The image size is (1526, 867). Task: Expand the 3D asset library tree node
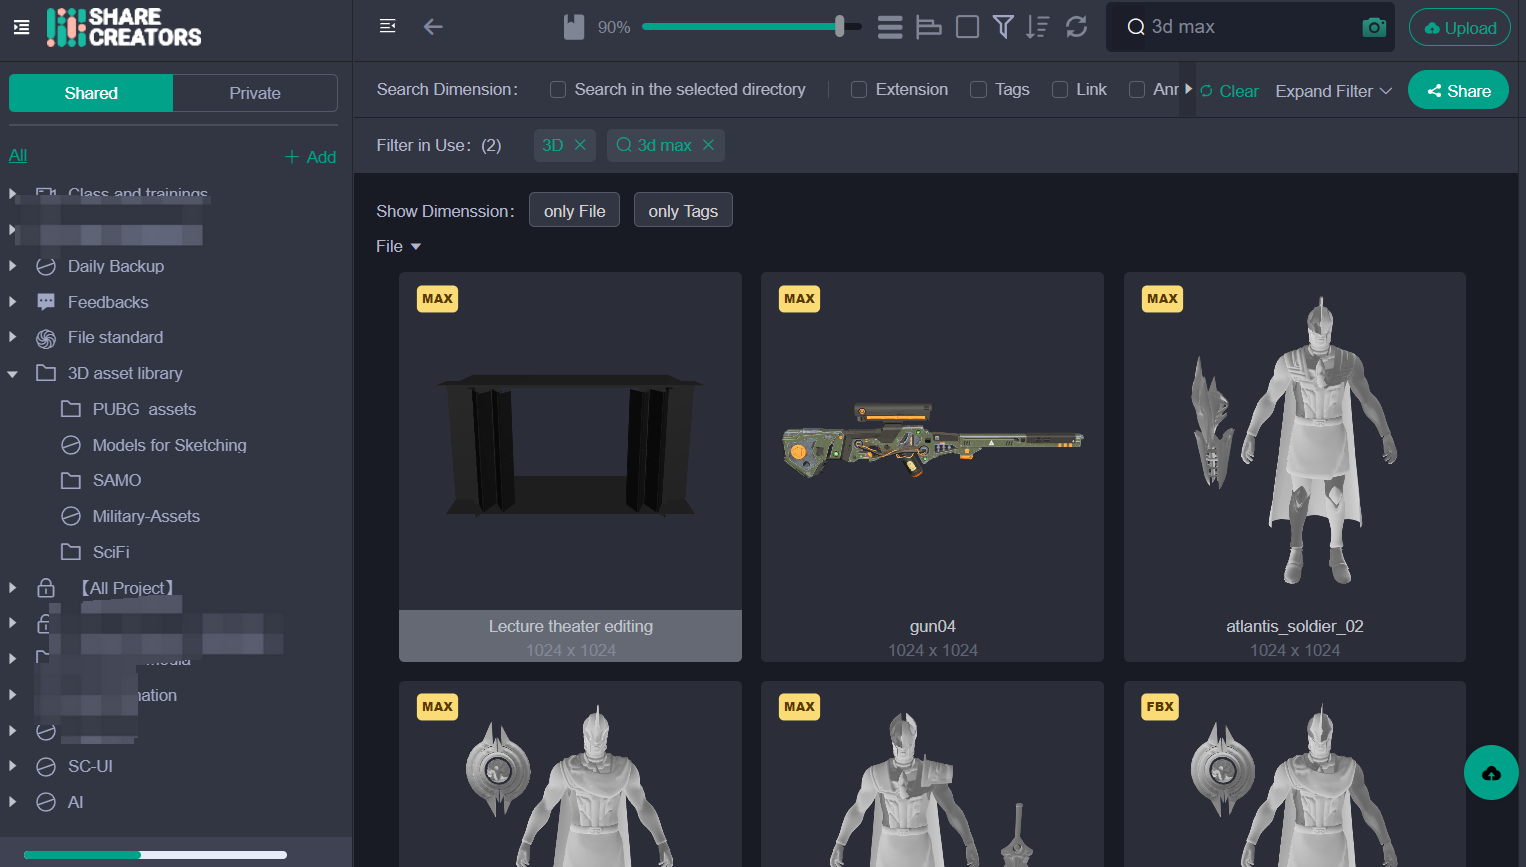pos(13,373)
